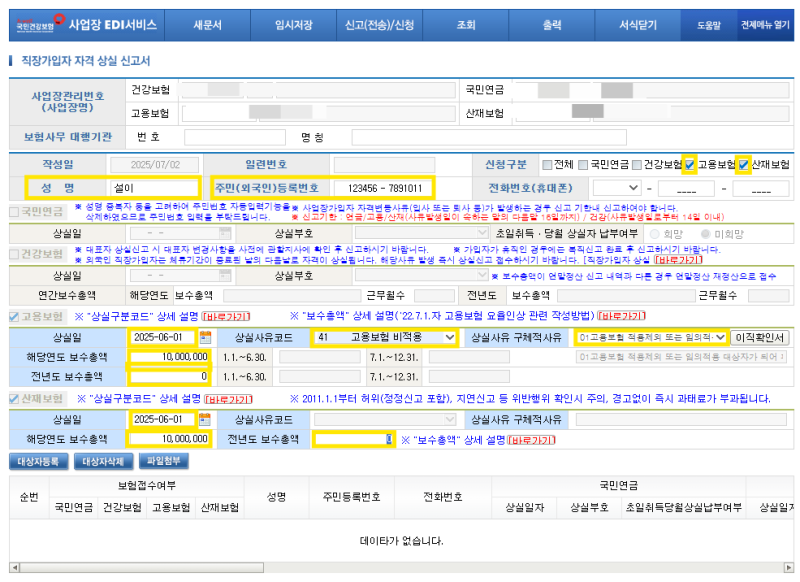Viewport: 800px width, 582px height.
Task: Click the 국민건강보험 logo in the header
Action: pos(40,23)
